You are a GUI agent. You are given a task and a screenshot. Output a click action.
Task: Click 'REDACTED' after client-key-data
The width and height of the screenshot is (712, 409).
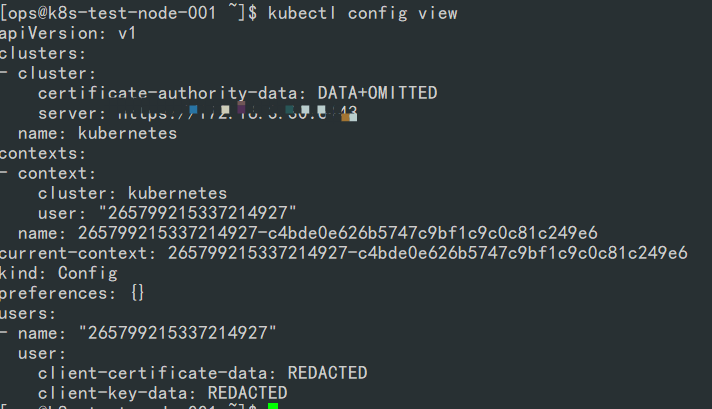[x=247, y=393]
